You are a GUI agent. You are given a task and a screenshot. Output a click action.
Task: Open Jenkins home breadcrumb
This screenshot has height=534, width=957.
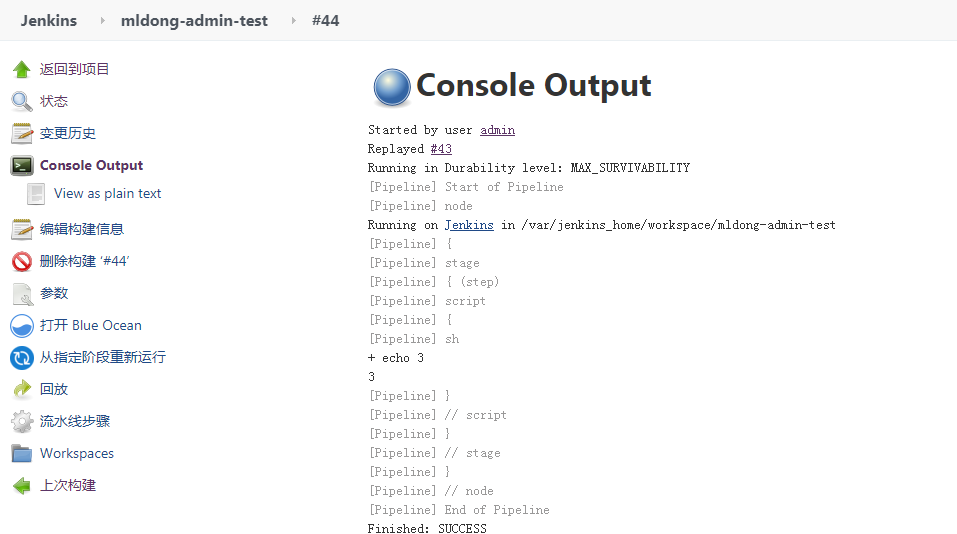click(48, 20)
